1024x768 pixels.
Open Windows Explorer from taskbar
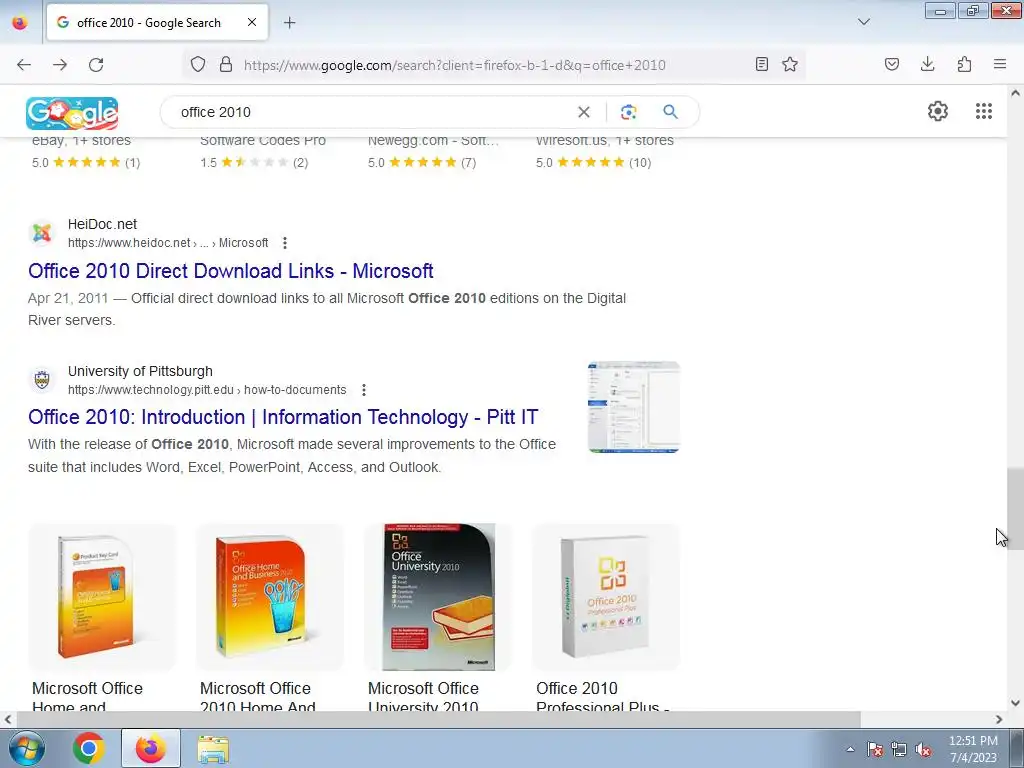(x=213, y=748)
